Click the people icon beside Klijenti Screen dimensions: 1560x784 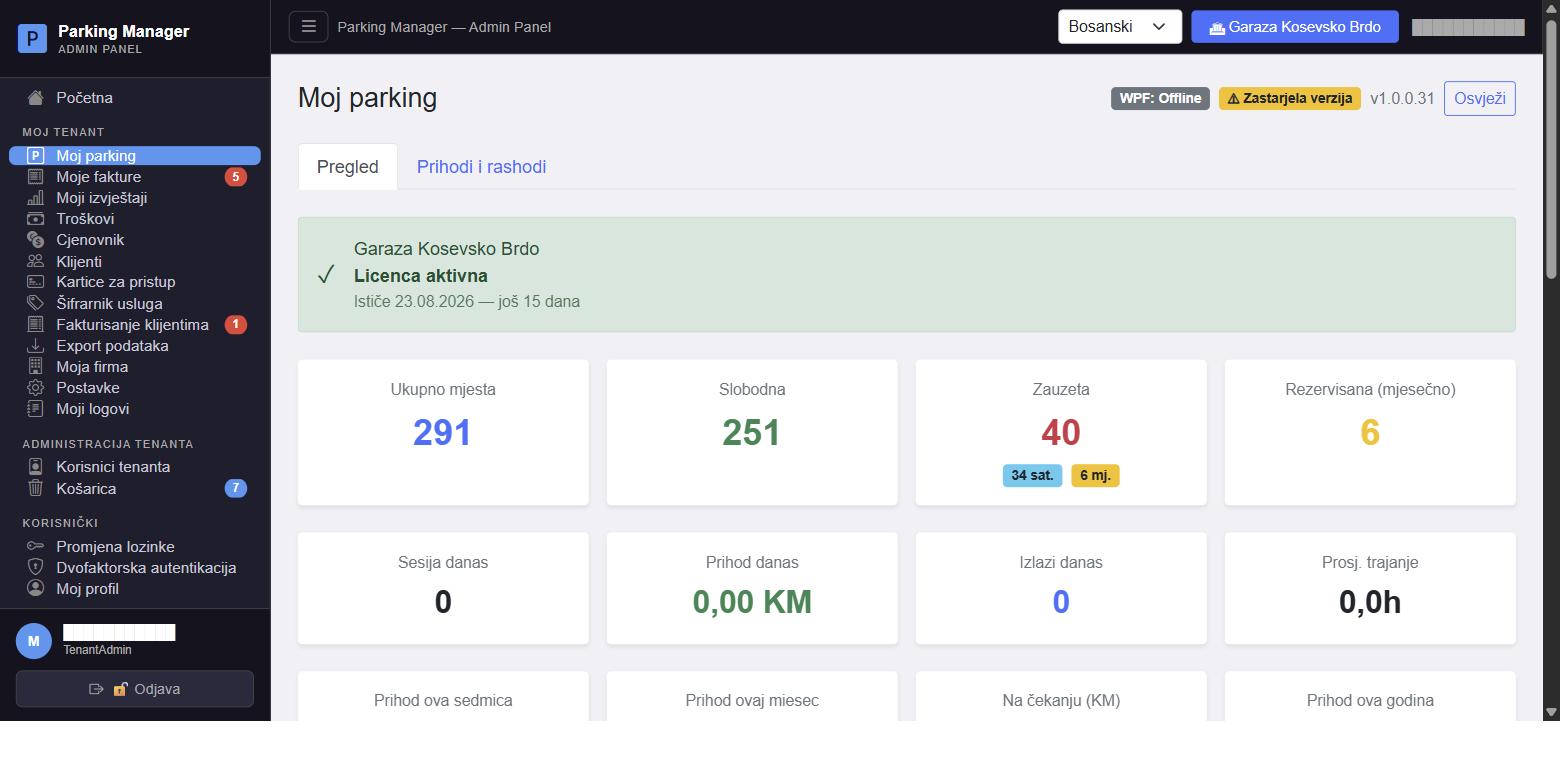pos(36,261)
